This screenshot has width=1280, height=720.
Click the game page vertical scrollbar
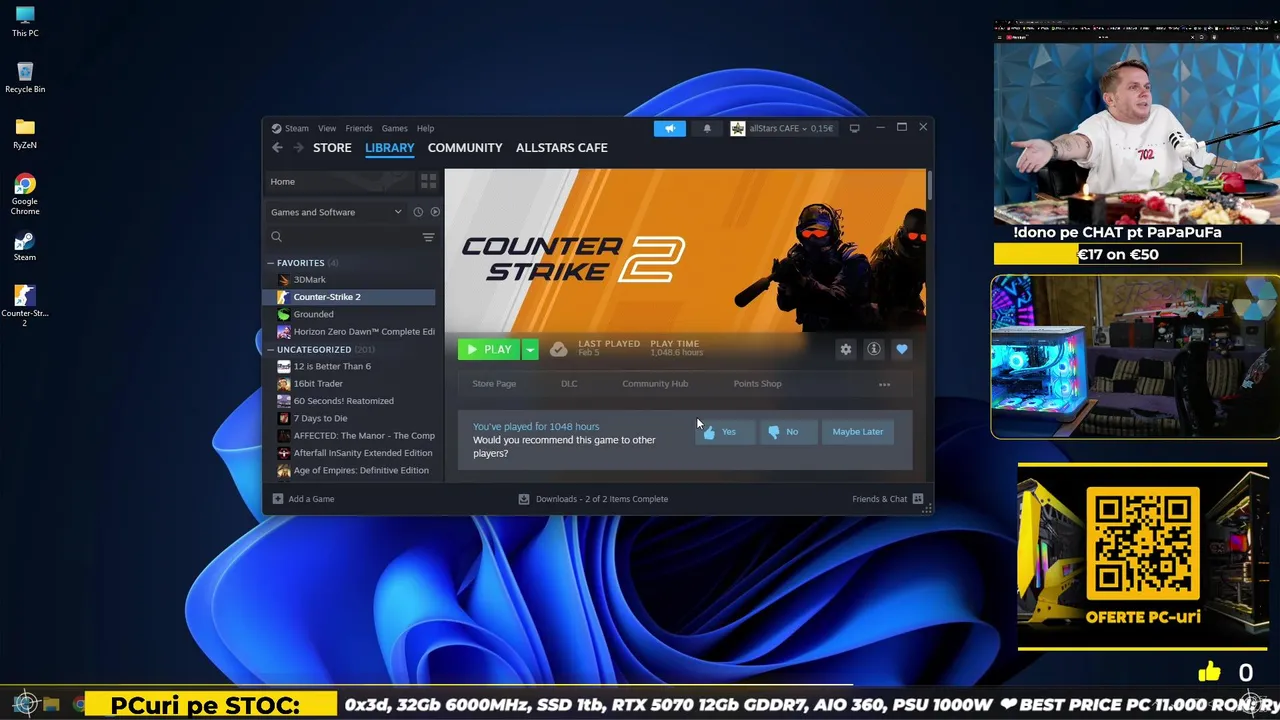(930, 187)
